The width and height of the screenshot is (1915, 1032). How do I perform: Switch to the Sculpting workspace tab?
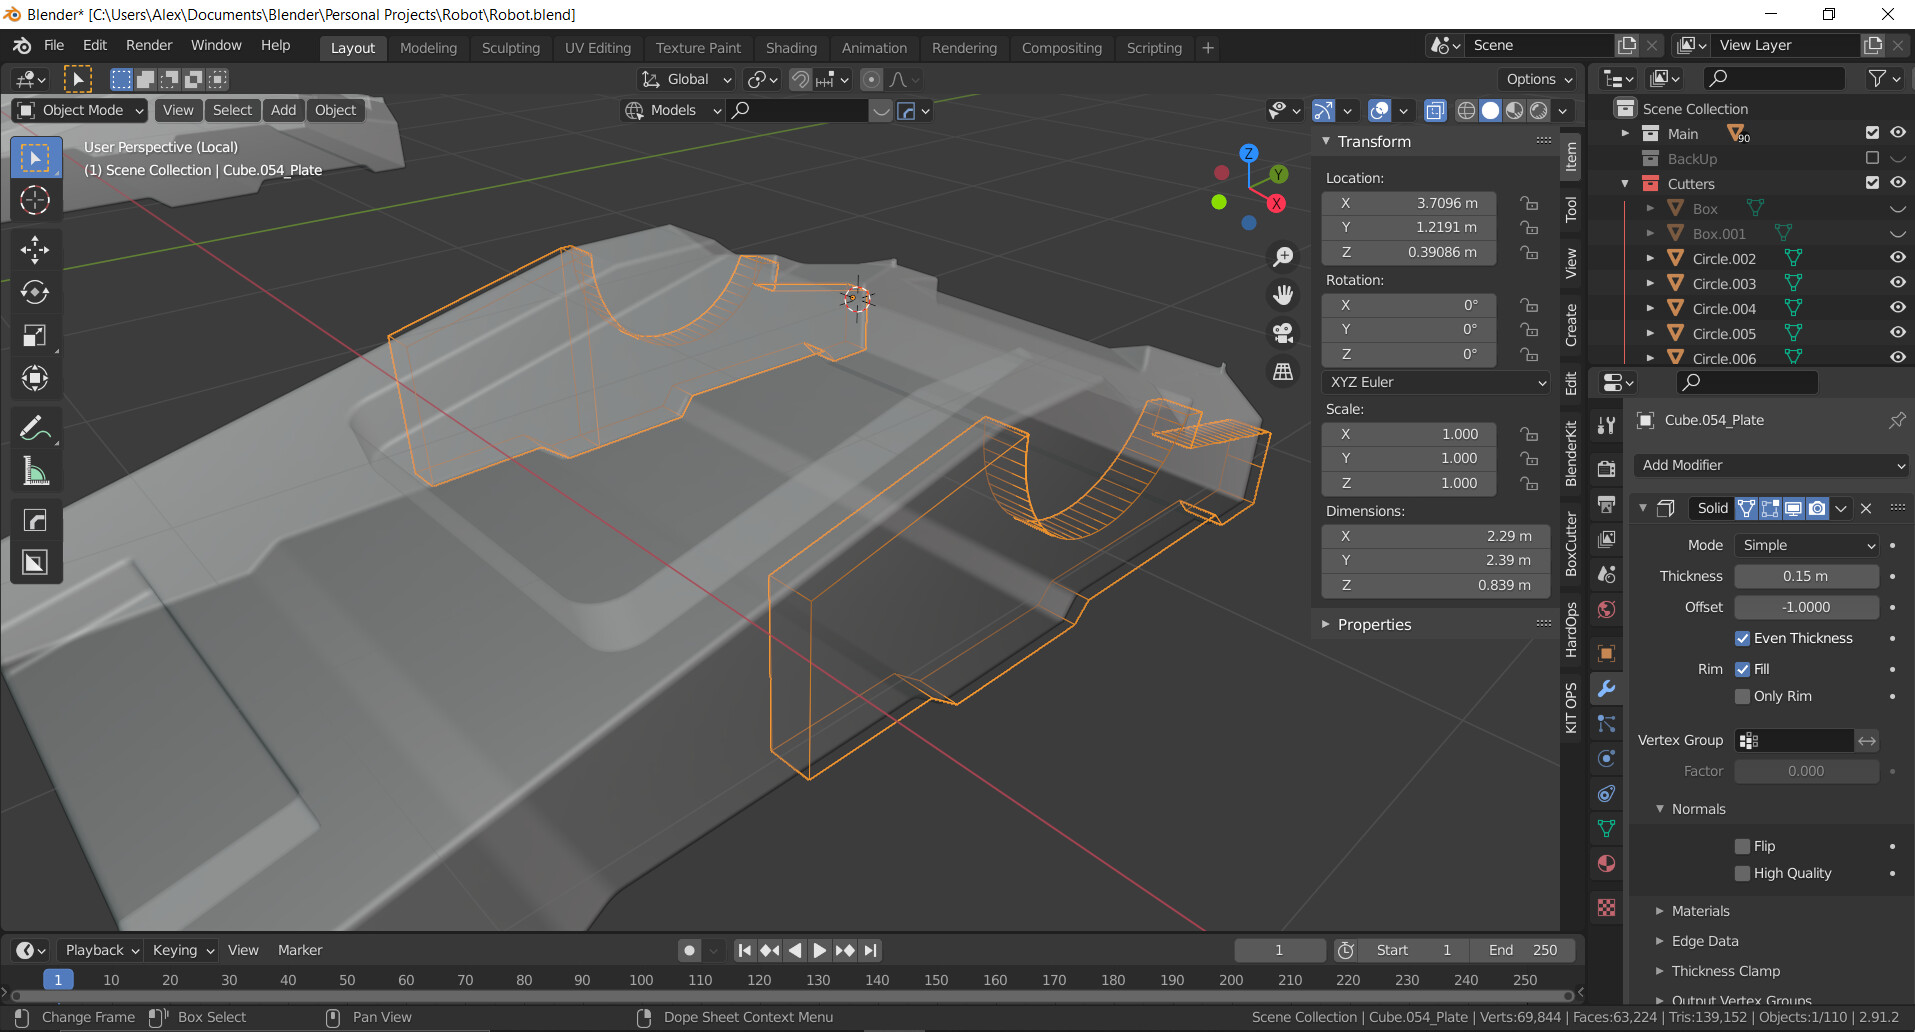tap(510, 48)
